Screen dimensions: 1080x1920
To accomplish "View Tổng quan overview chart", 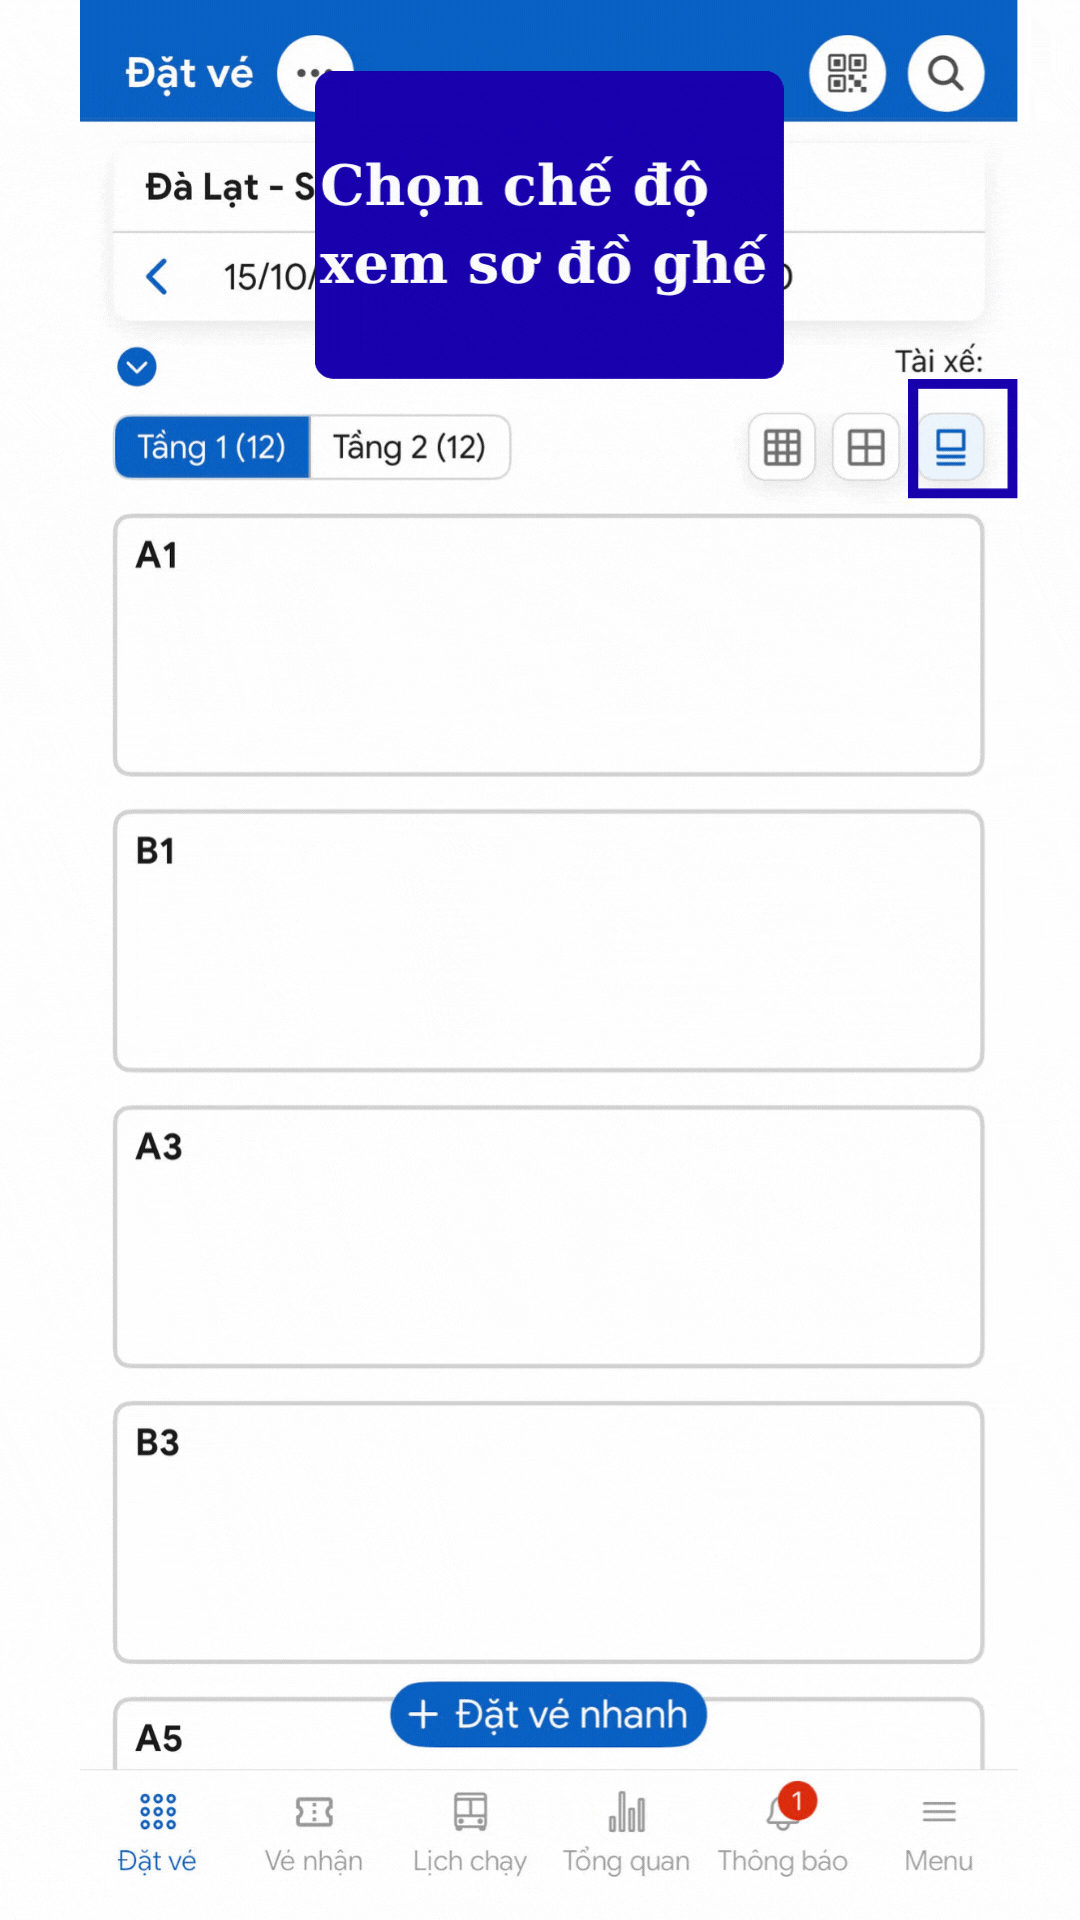I will click(626, 1832).
